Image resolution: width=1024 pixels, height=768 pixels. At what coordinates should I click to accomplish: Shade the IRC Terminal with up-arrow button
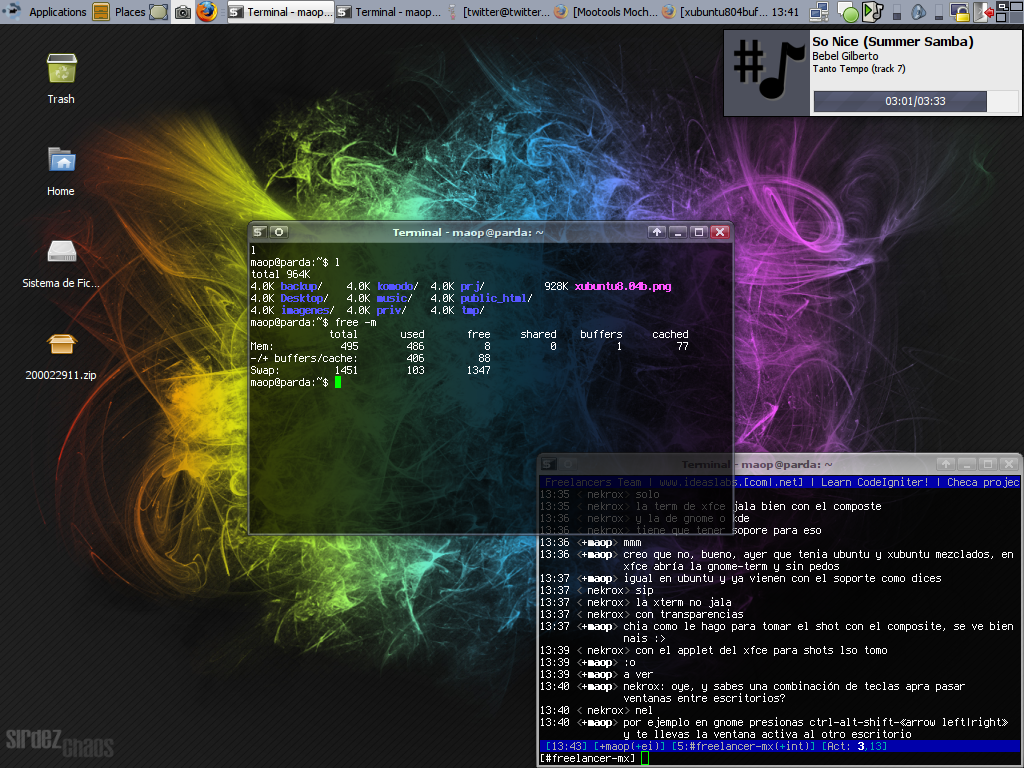point(946,464)
